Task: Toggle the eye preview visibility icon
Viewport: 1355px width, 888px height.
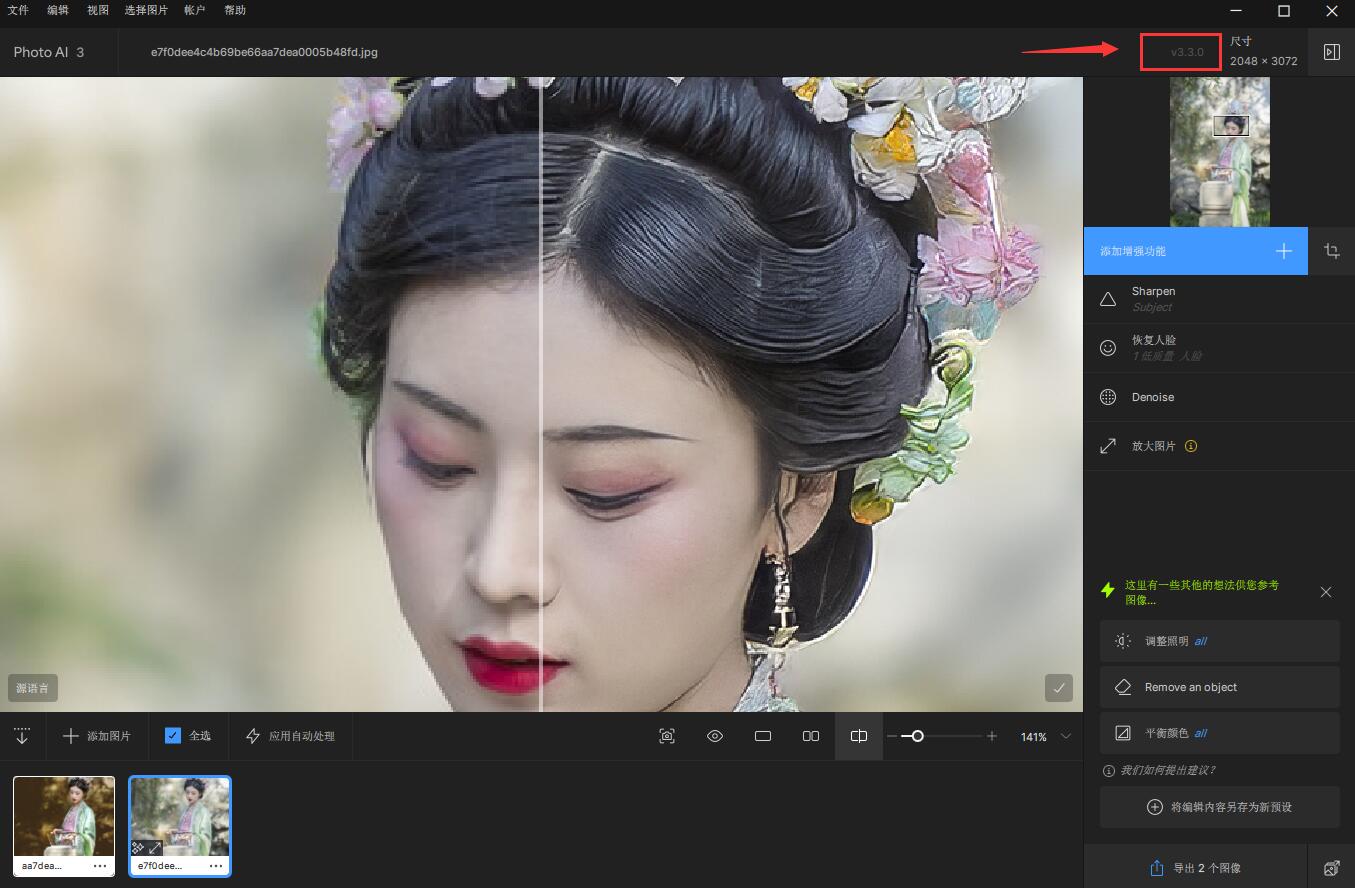Action: (715, 736)
